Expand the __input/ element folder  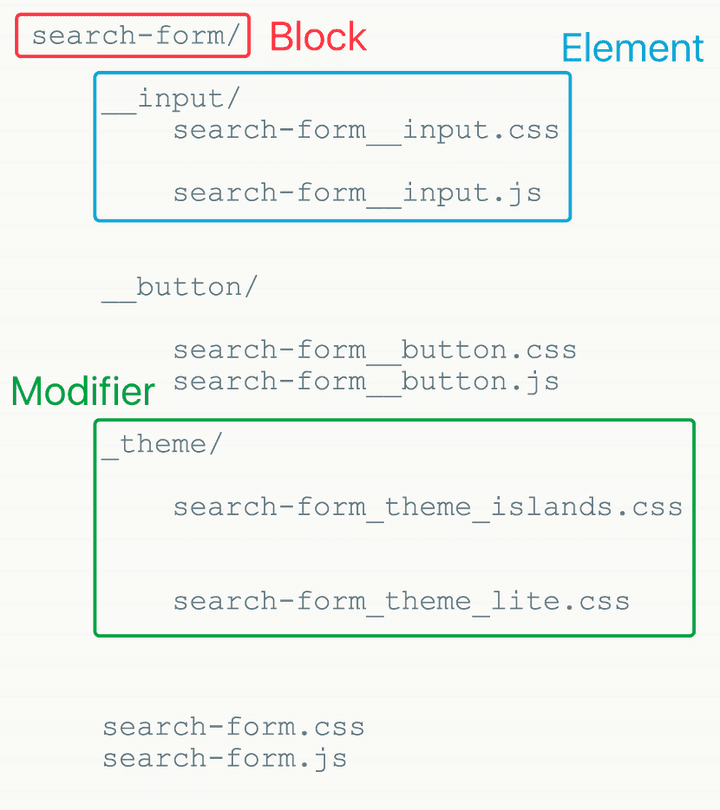[x=171, y=99]
